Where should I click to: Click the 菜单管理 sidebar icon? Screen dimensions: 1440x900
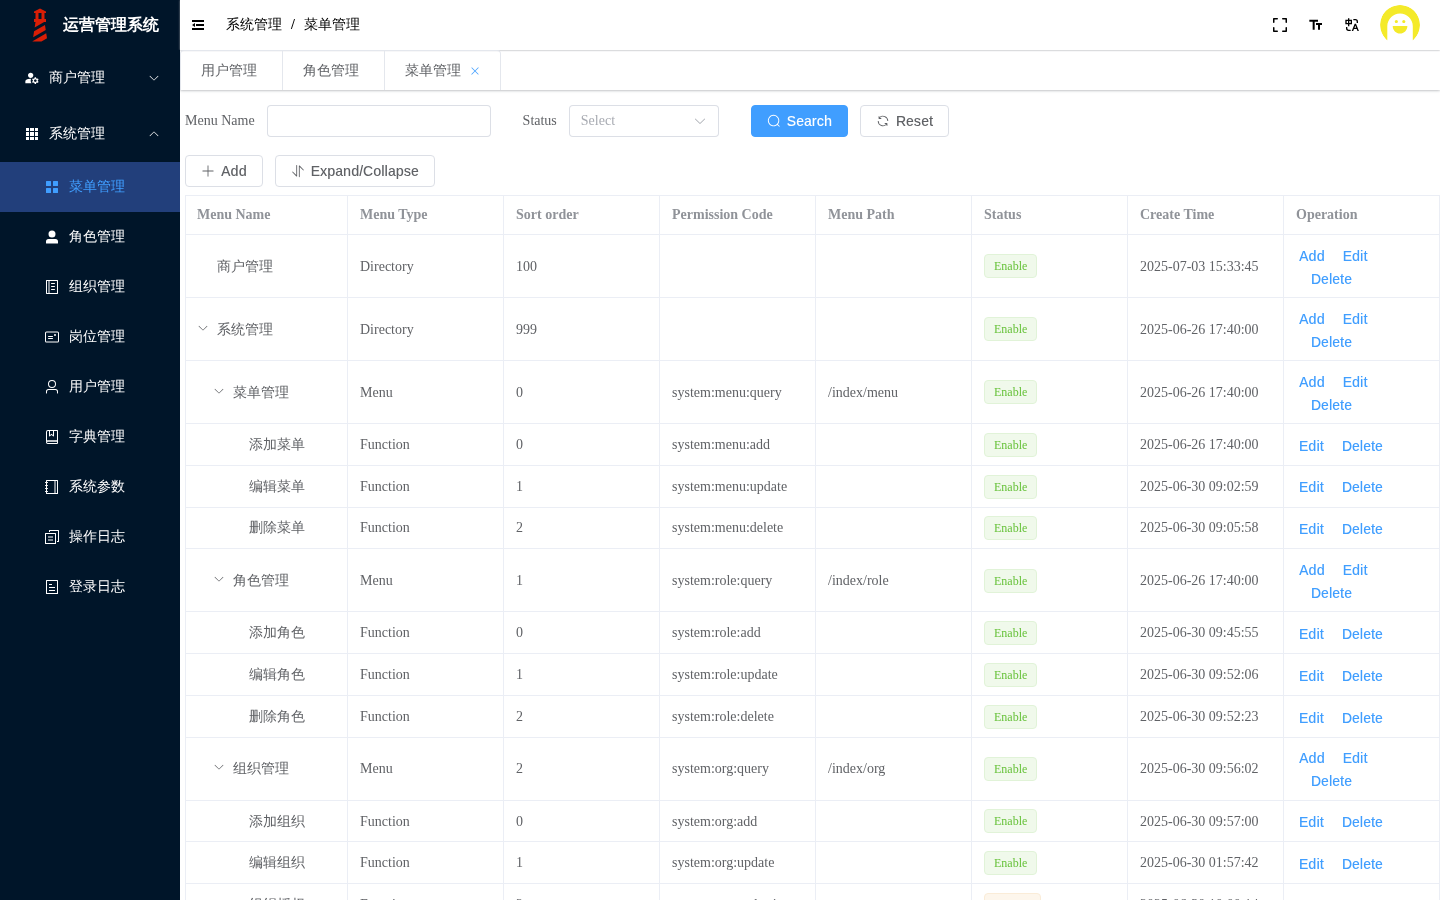(52, 187)
